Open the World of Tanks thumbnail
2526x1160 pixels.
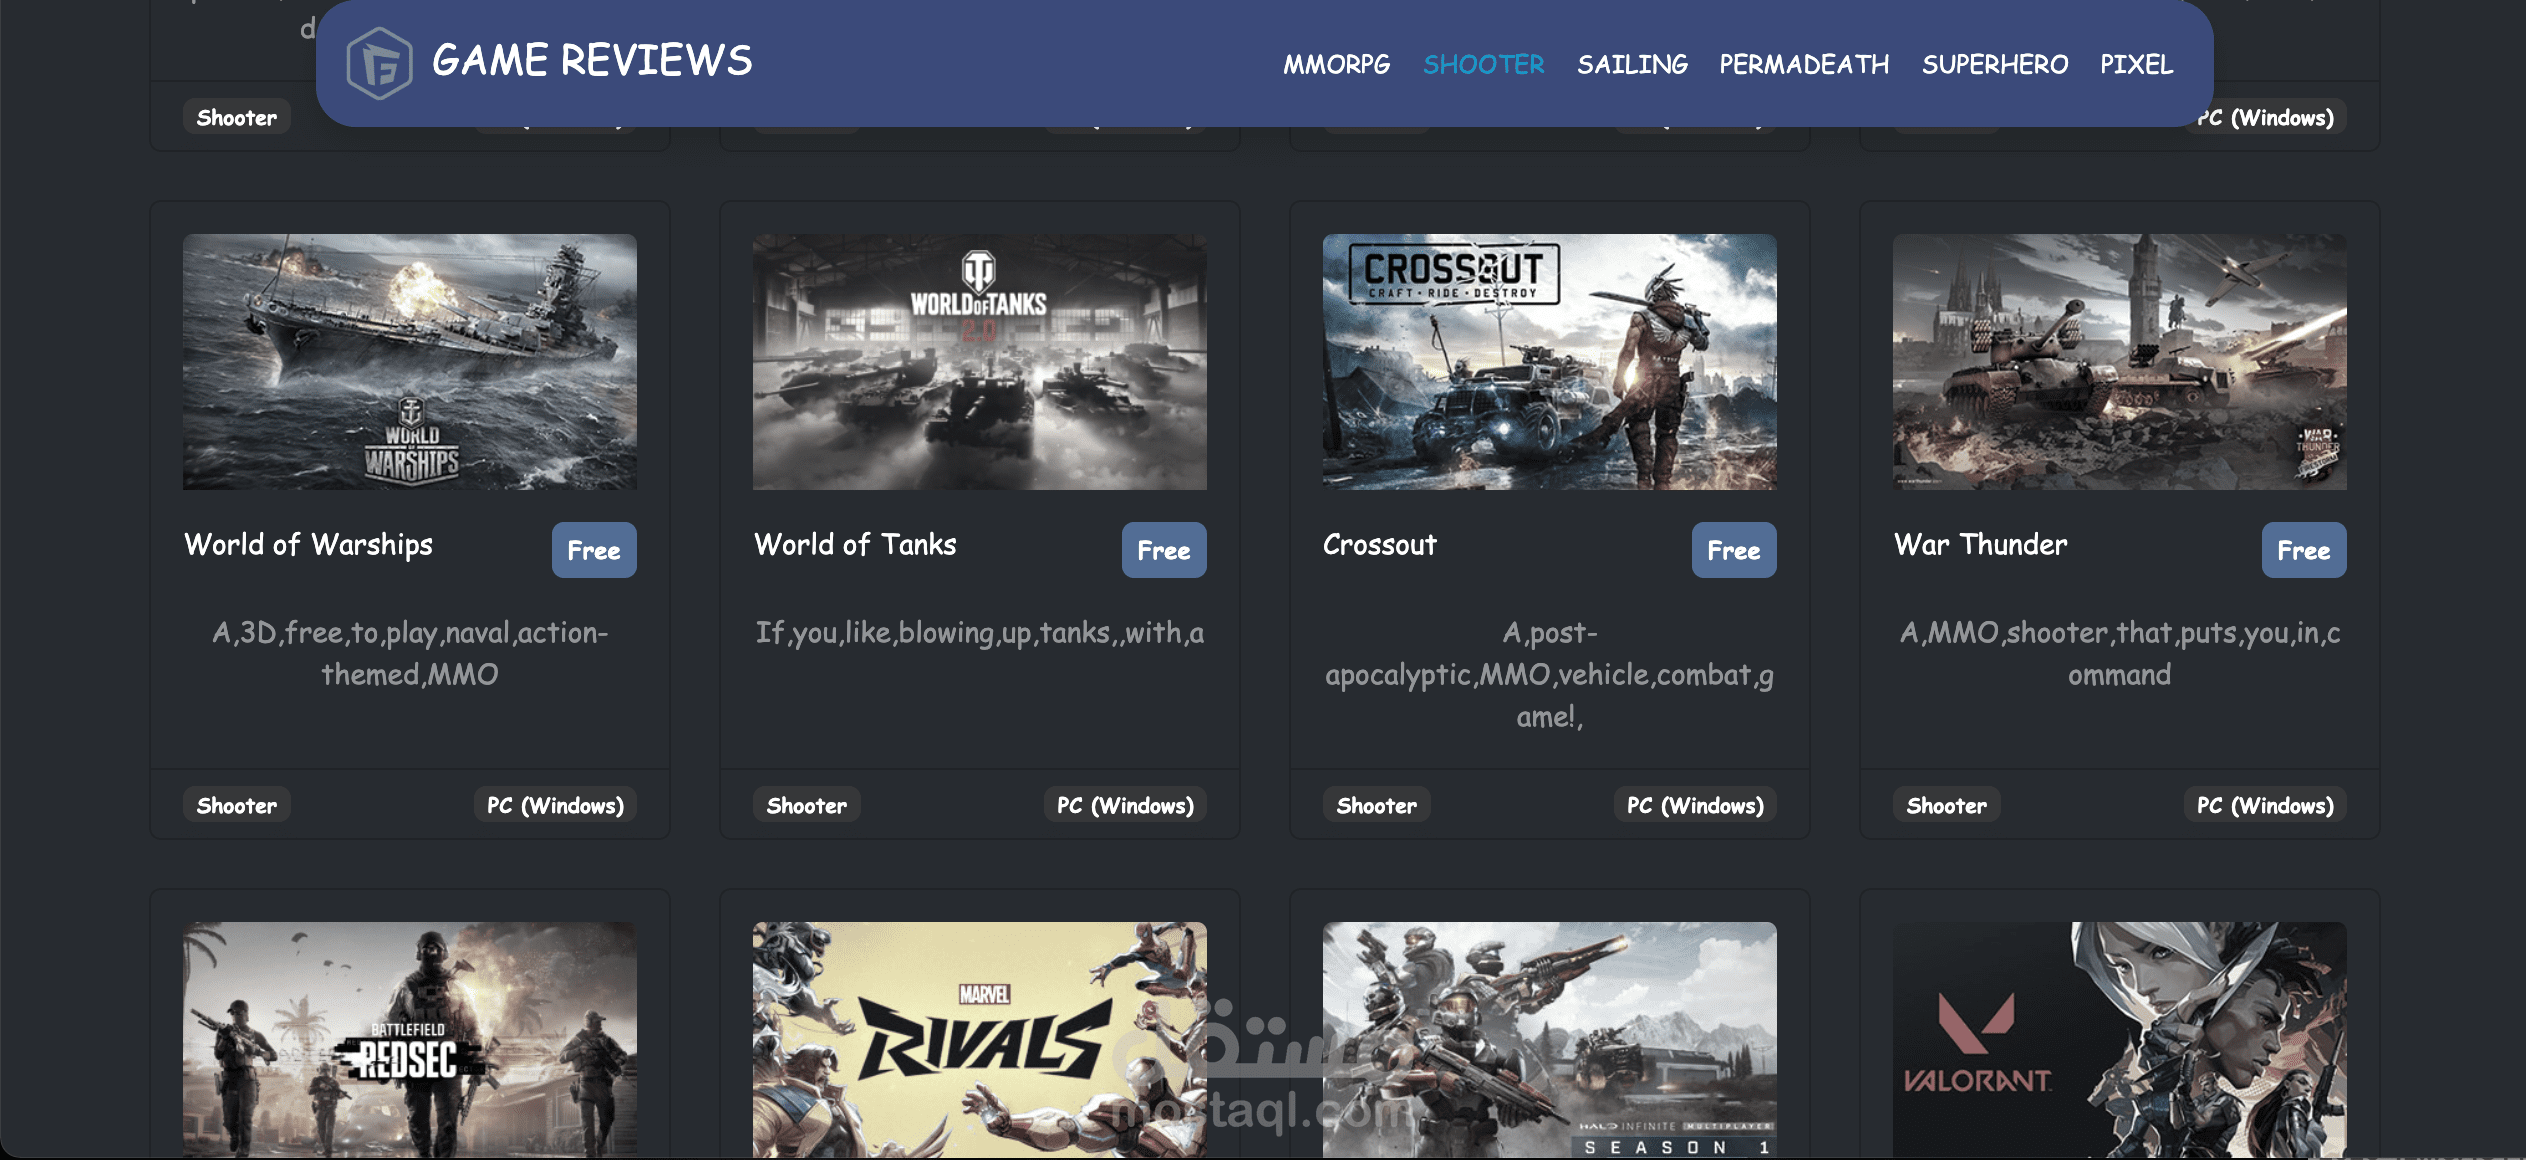pyautogui.click(x=979, y=362)
